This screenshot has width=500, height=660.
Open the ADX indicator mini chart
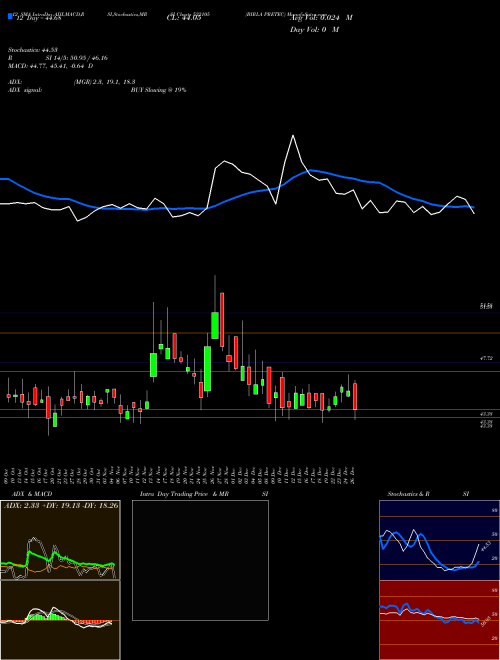(60, 540)
